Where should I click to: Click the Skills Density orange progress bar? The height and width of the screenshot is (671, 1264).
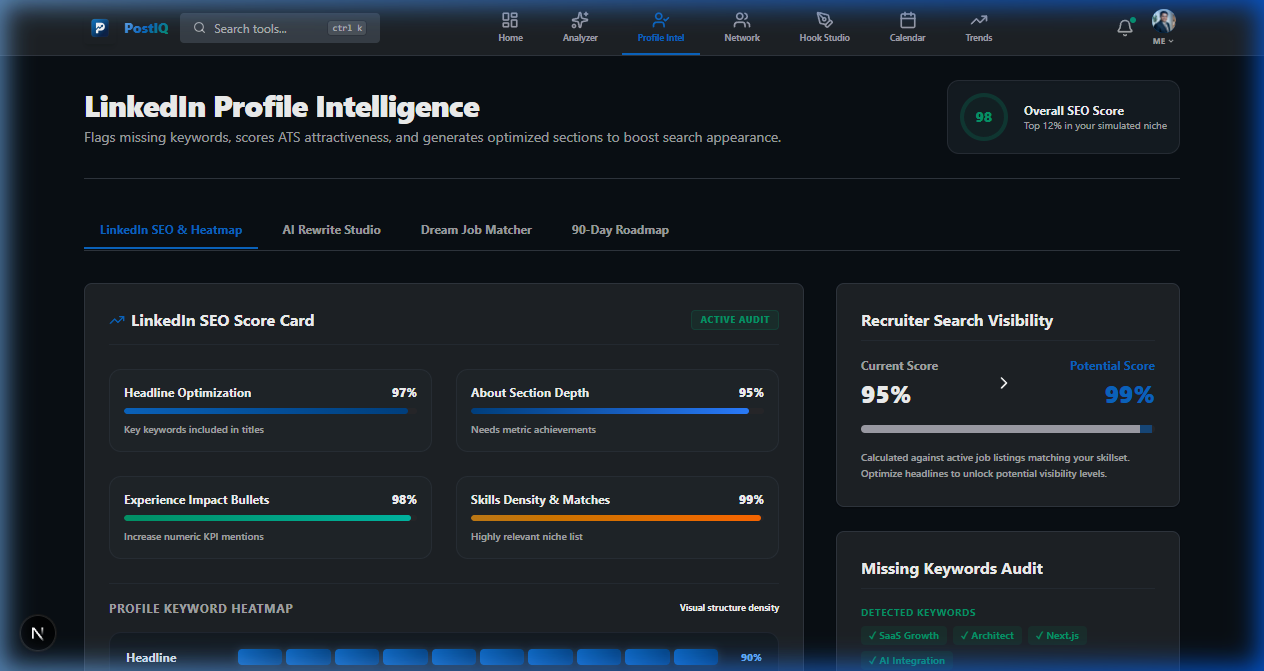point(616,518)
